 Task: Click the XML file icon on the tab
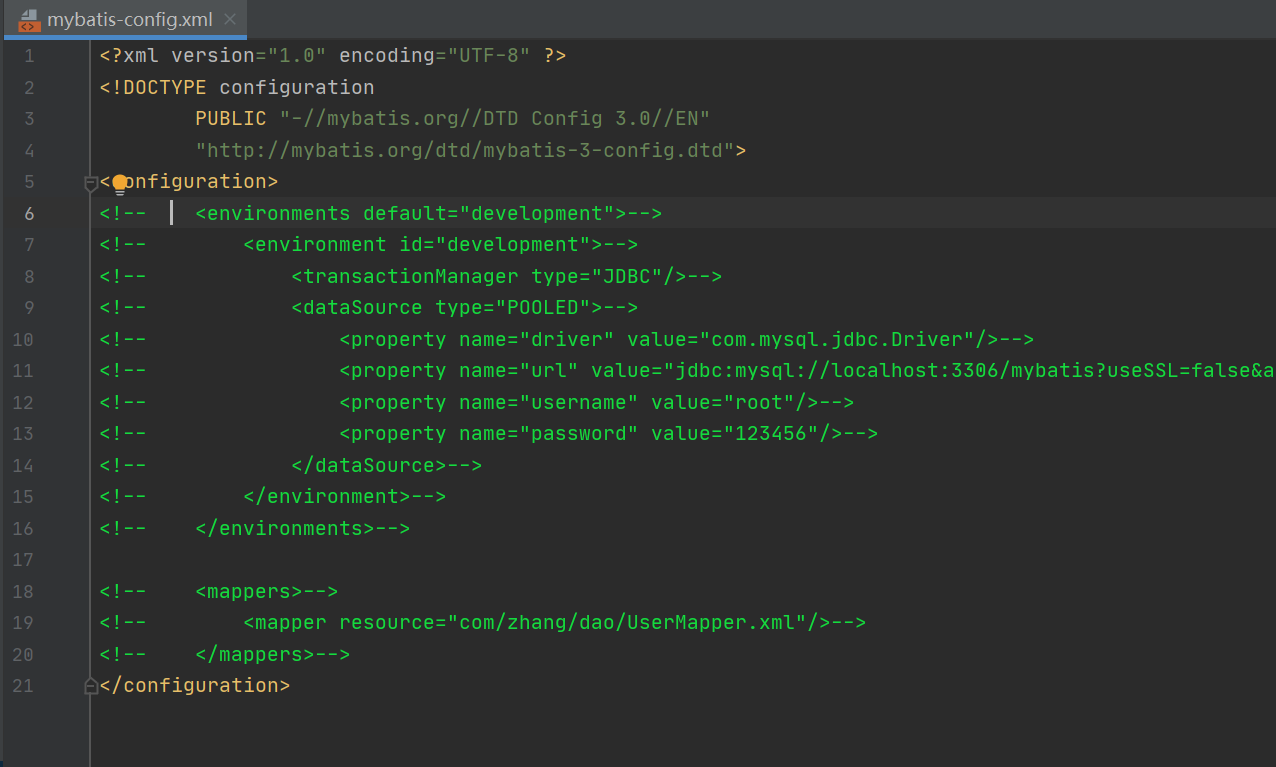click(29, 20)
